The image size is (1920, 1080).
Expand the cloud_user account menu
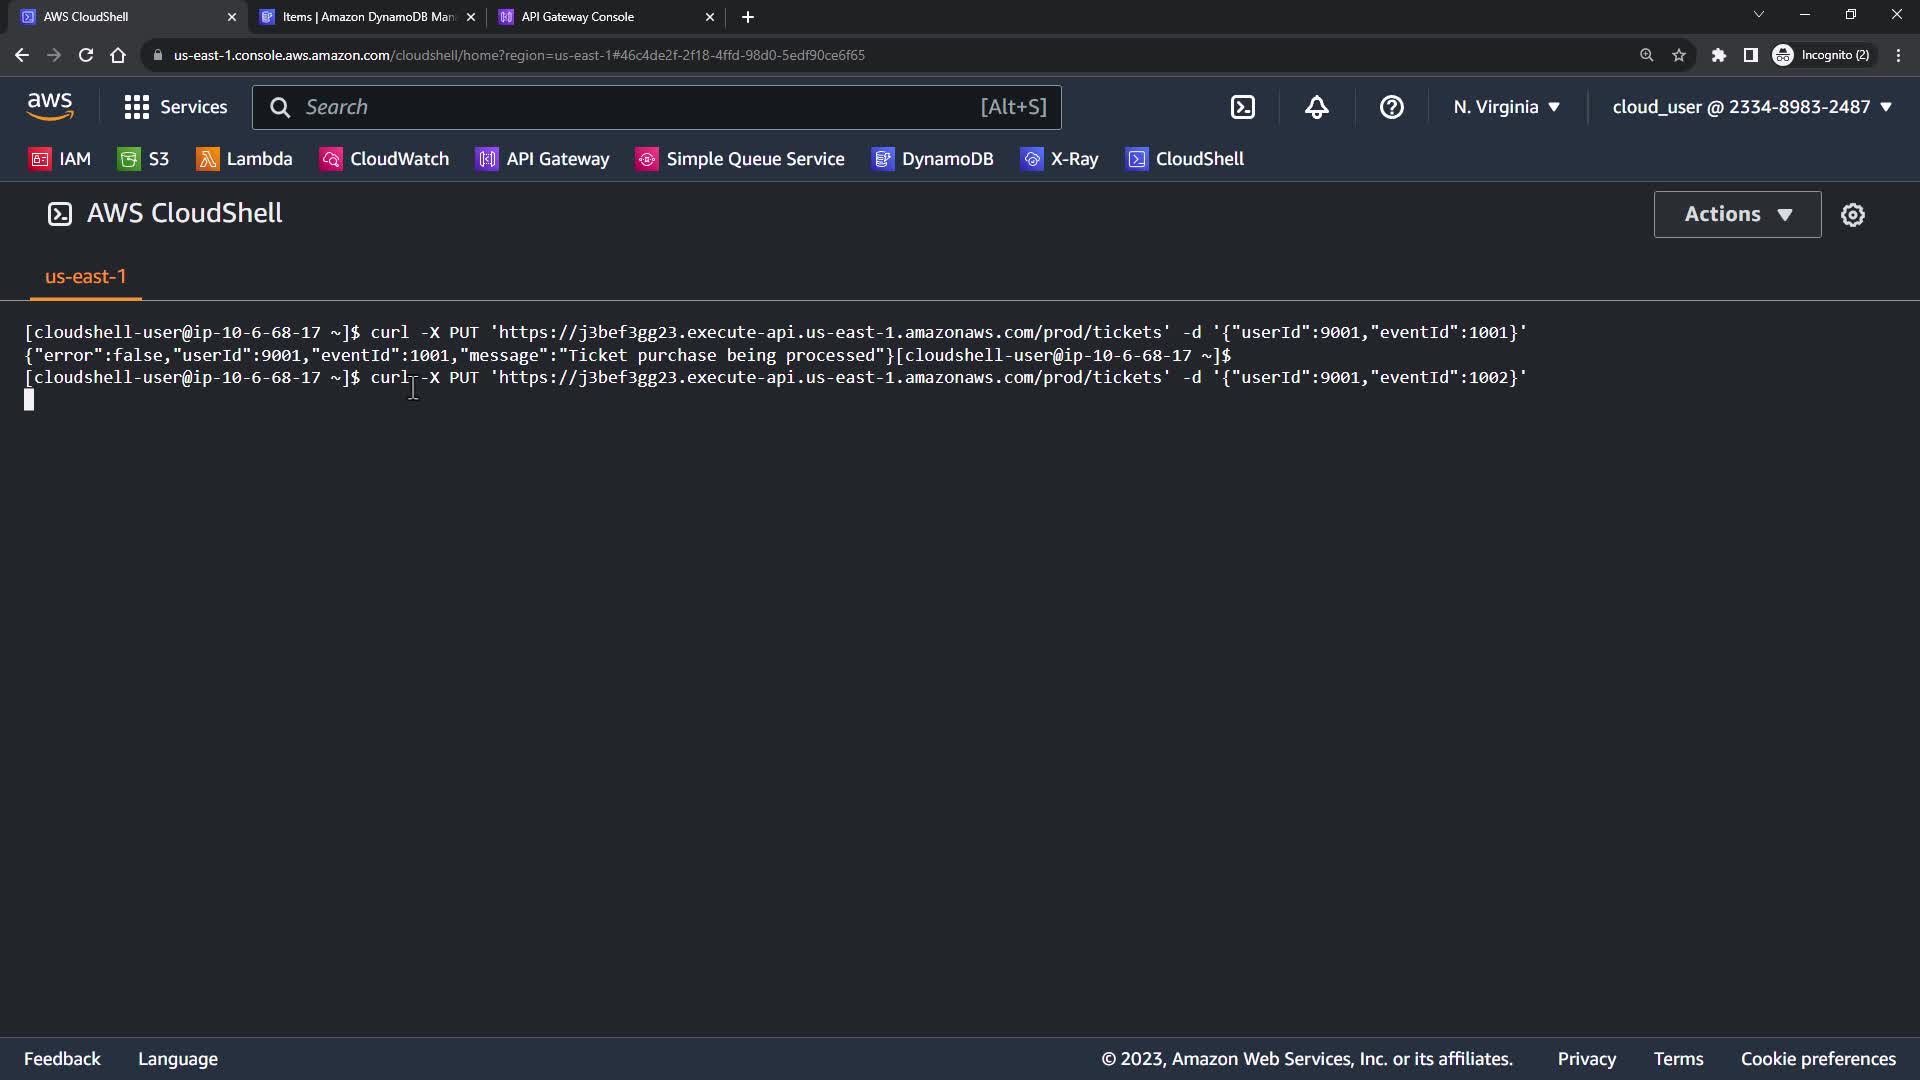click(1752, 107)
